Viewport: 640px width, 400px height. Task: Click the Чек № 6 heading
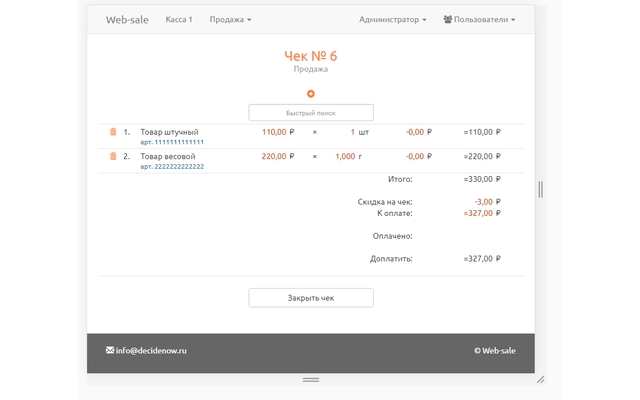pos(311,56)
